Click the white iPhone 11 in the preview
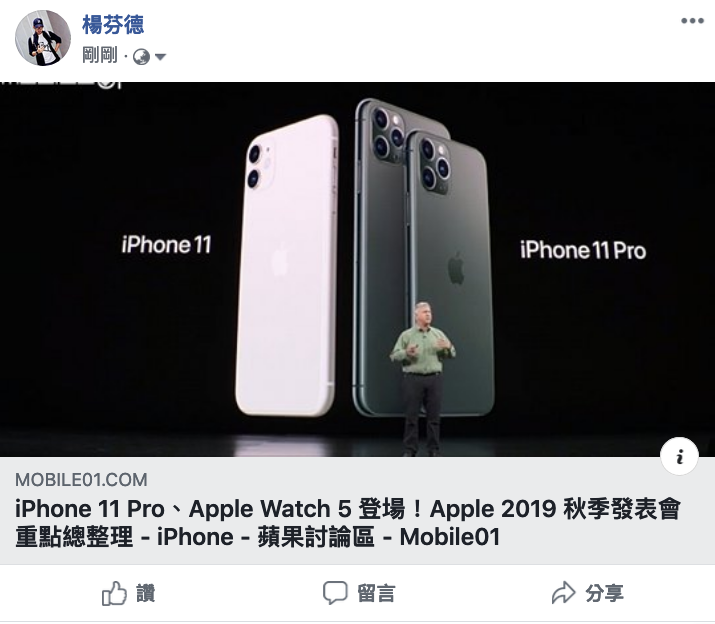715x624 pixels. [287, 265]
